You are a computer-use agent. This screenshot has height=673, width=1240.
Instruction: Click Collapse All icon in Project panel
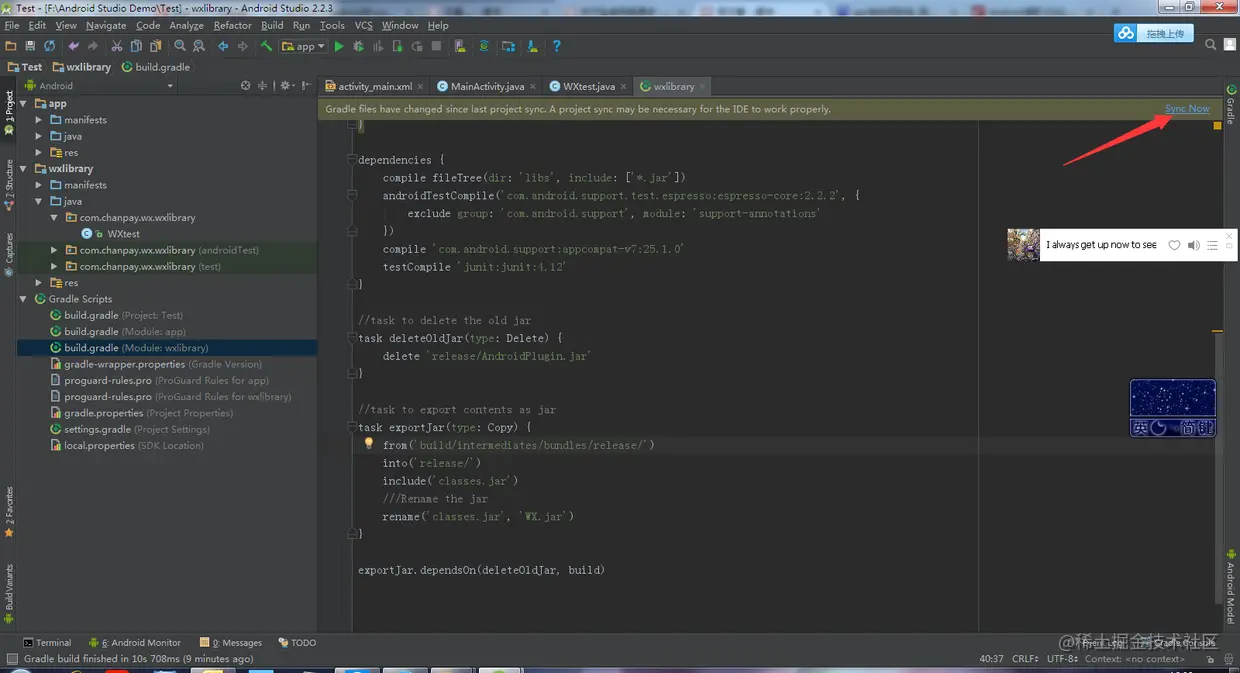tap(263, 86)
